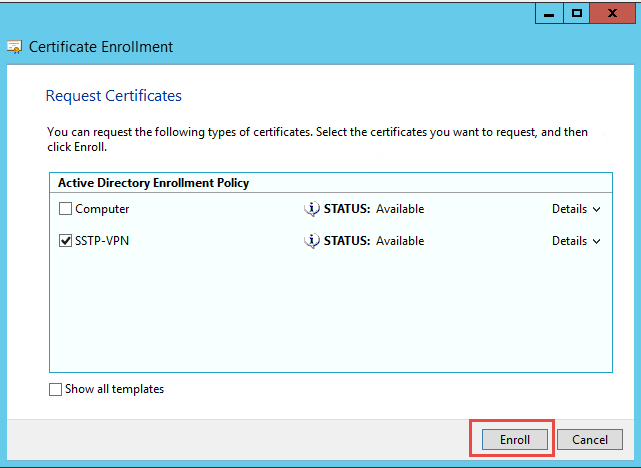This screenshot has width=641, height=468.
Task: Uncheck the SSTP-VPN certificate checkbox
Action: [65, 241]
